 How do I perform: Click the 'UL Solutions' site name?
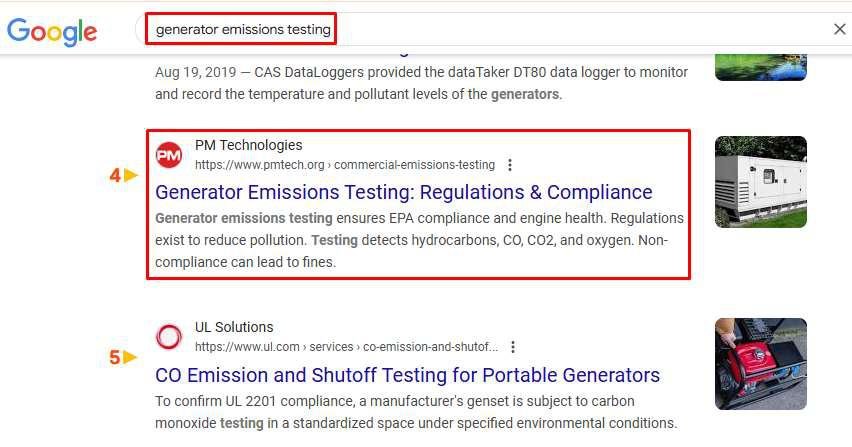click(234, 327)
